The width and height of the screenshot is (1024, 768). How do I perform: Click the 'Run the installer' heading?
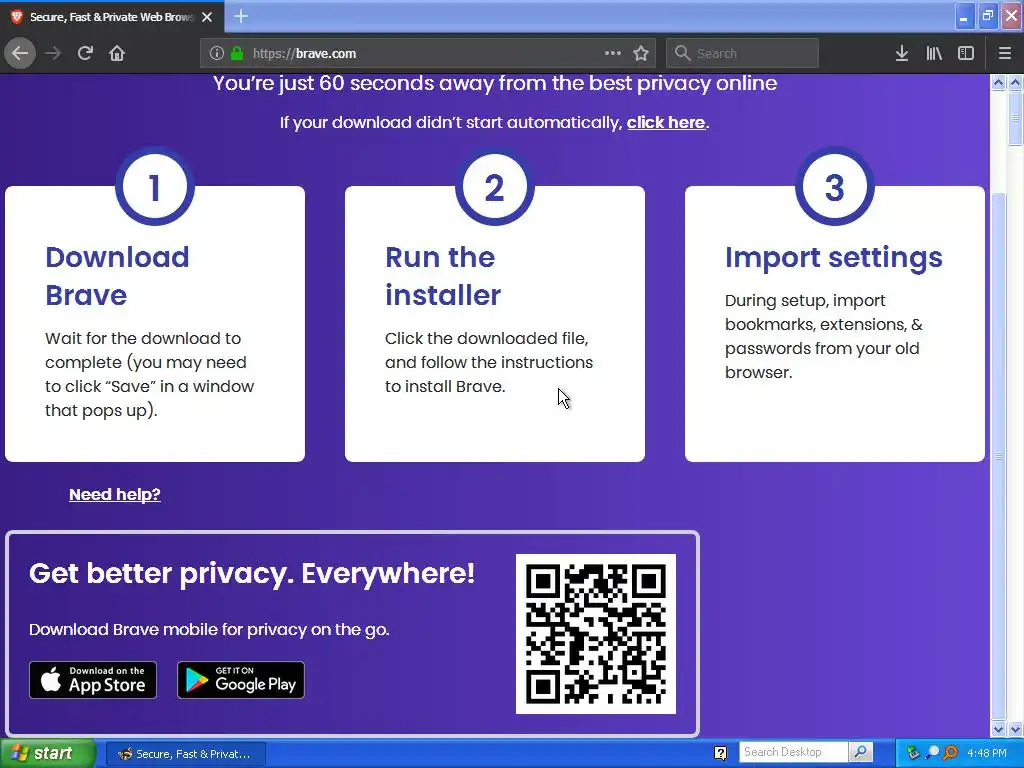pyautogui.click(x=443, y=276)
